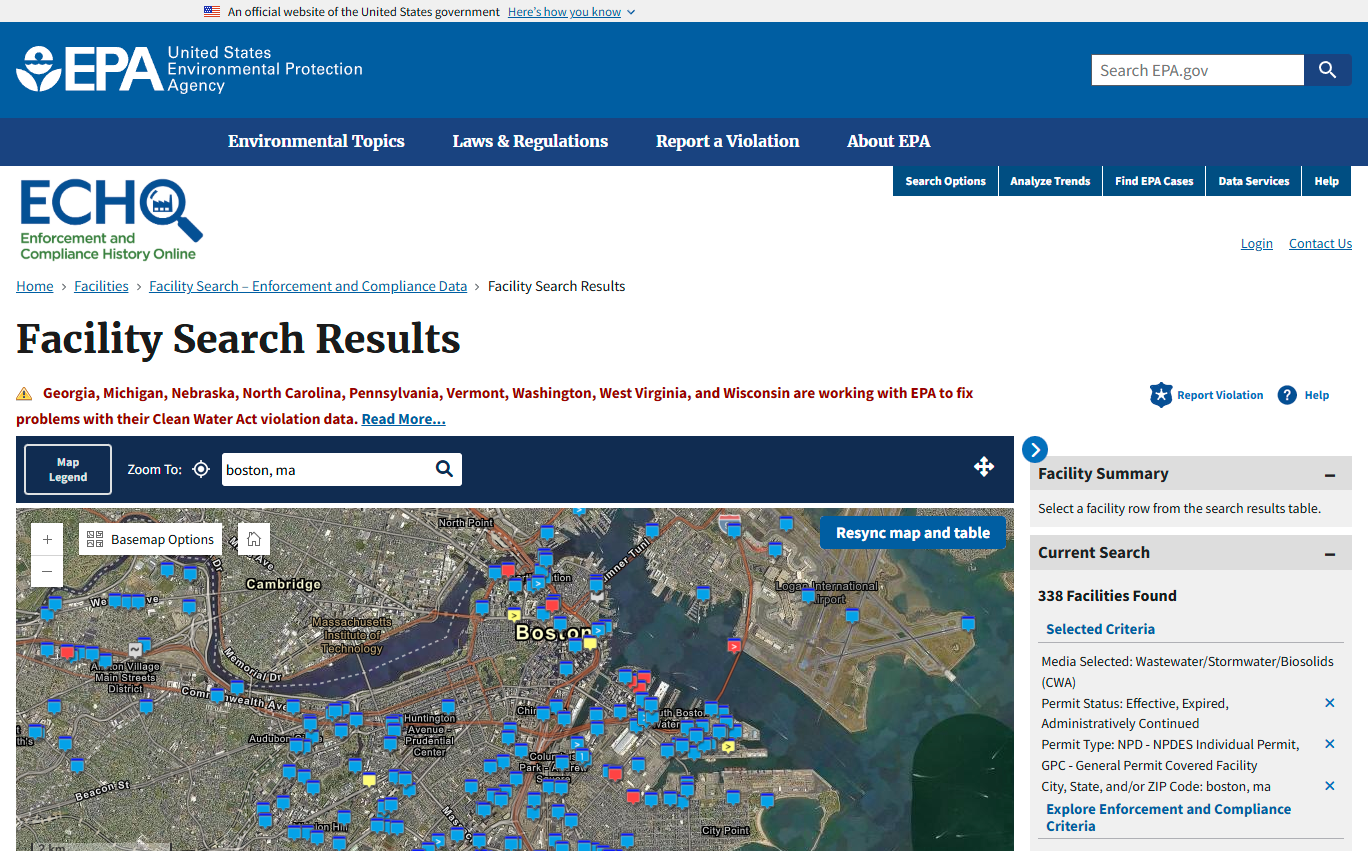
Task: Click Read More... in the warning notice
Action: 404,419
